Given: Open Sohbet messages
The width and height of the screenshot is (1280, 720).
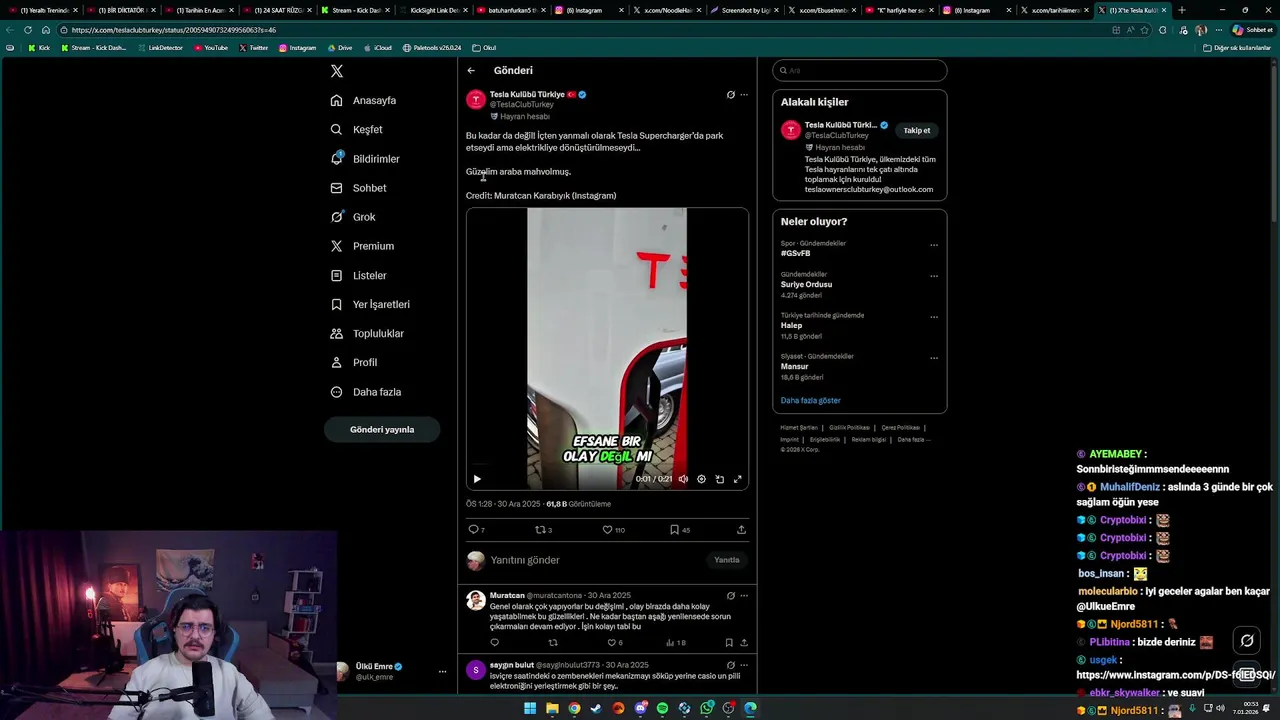Looking at the screenshot, I should click(x=358, y=188).
